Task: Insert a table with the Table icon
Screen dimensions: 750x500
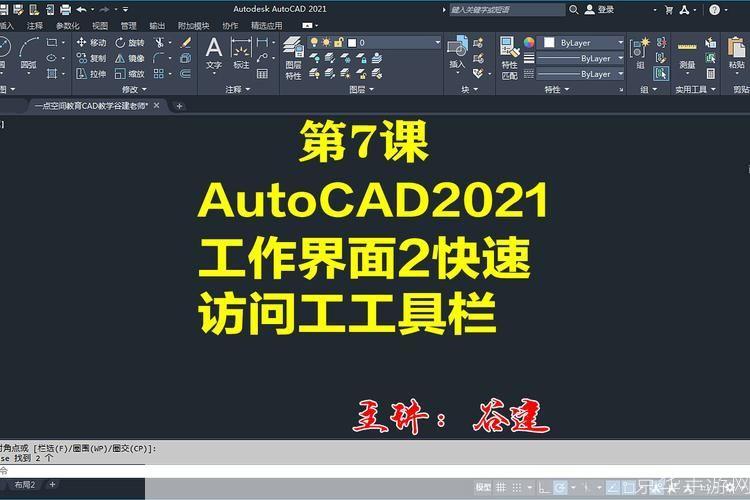Action: coord(262,74)
